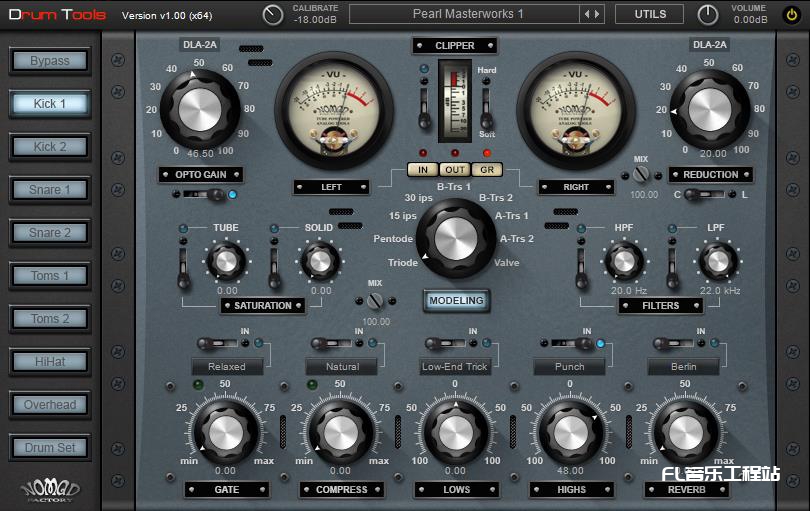
Task: Toggle the HPF filter switch
Action: pos(581,268)
